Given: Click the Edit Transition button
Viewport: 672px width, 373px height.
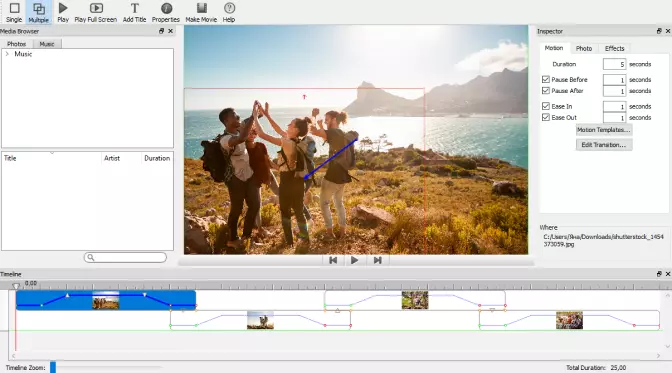Looking at the screenshot, I should [603, 145].
